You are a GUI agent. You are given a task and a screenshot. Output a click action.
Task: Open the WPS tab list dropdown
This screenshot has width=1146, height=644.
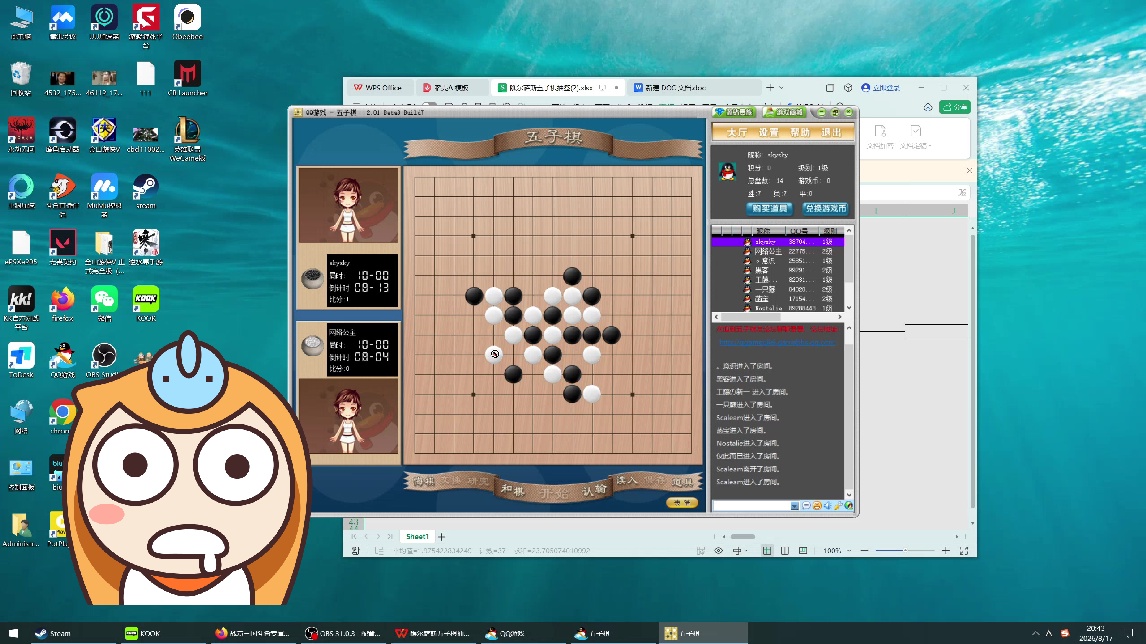pos(781,88)
